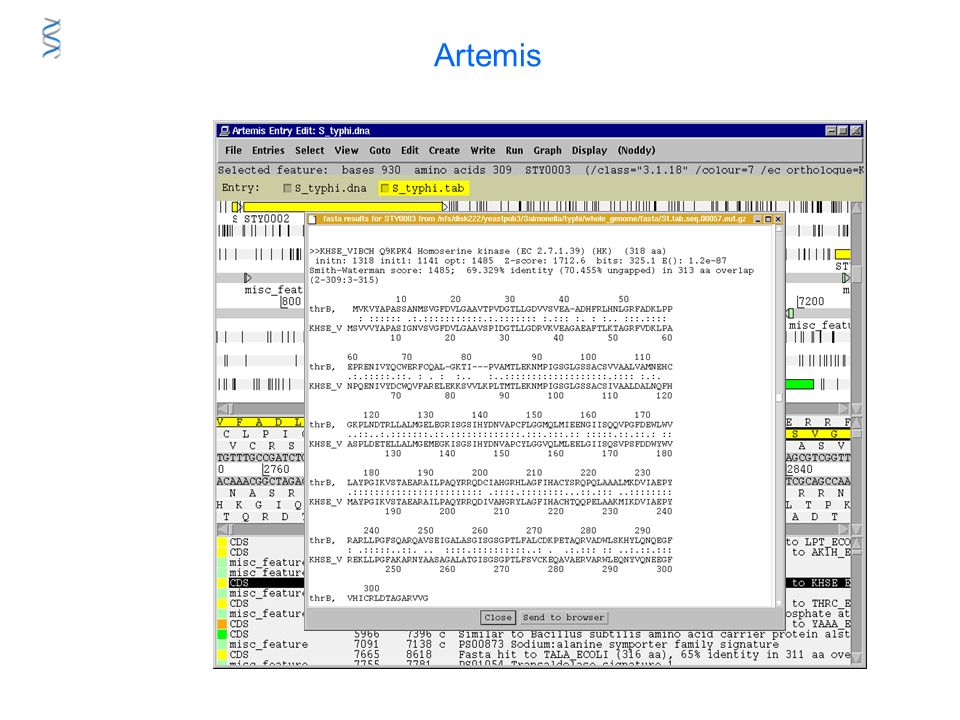Image resolution: width=960 pixels, height=720 pixels.
Task: Click fasta results scrollbar up arrow
Action: [x=779, y=230]
